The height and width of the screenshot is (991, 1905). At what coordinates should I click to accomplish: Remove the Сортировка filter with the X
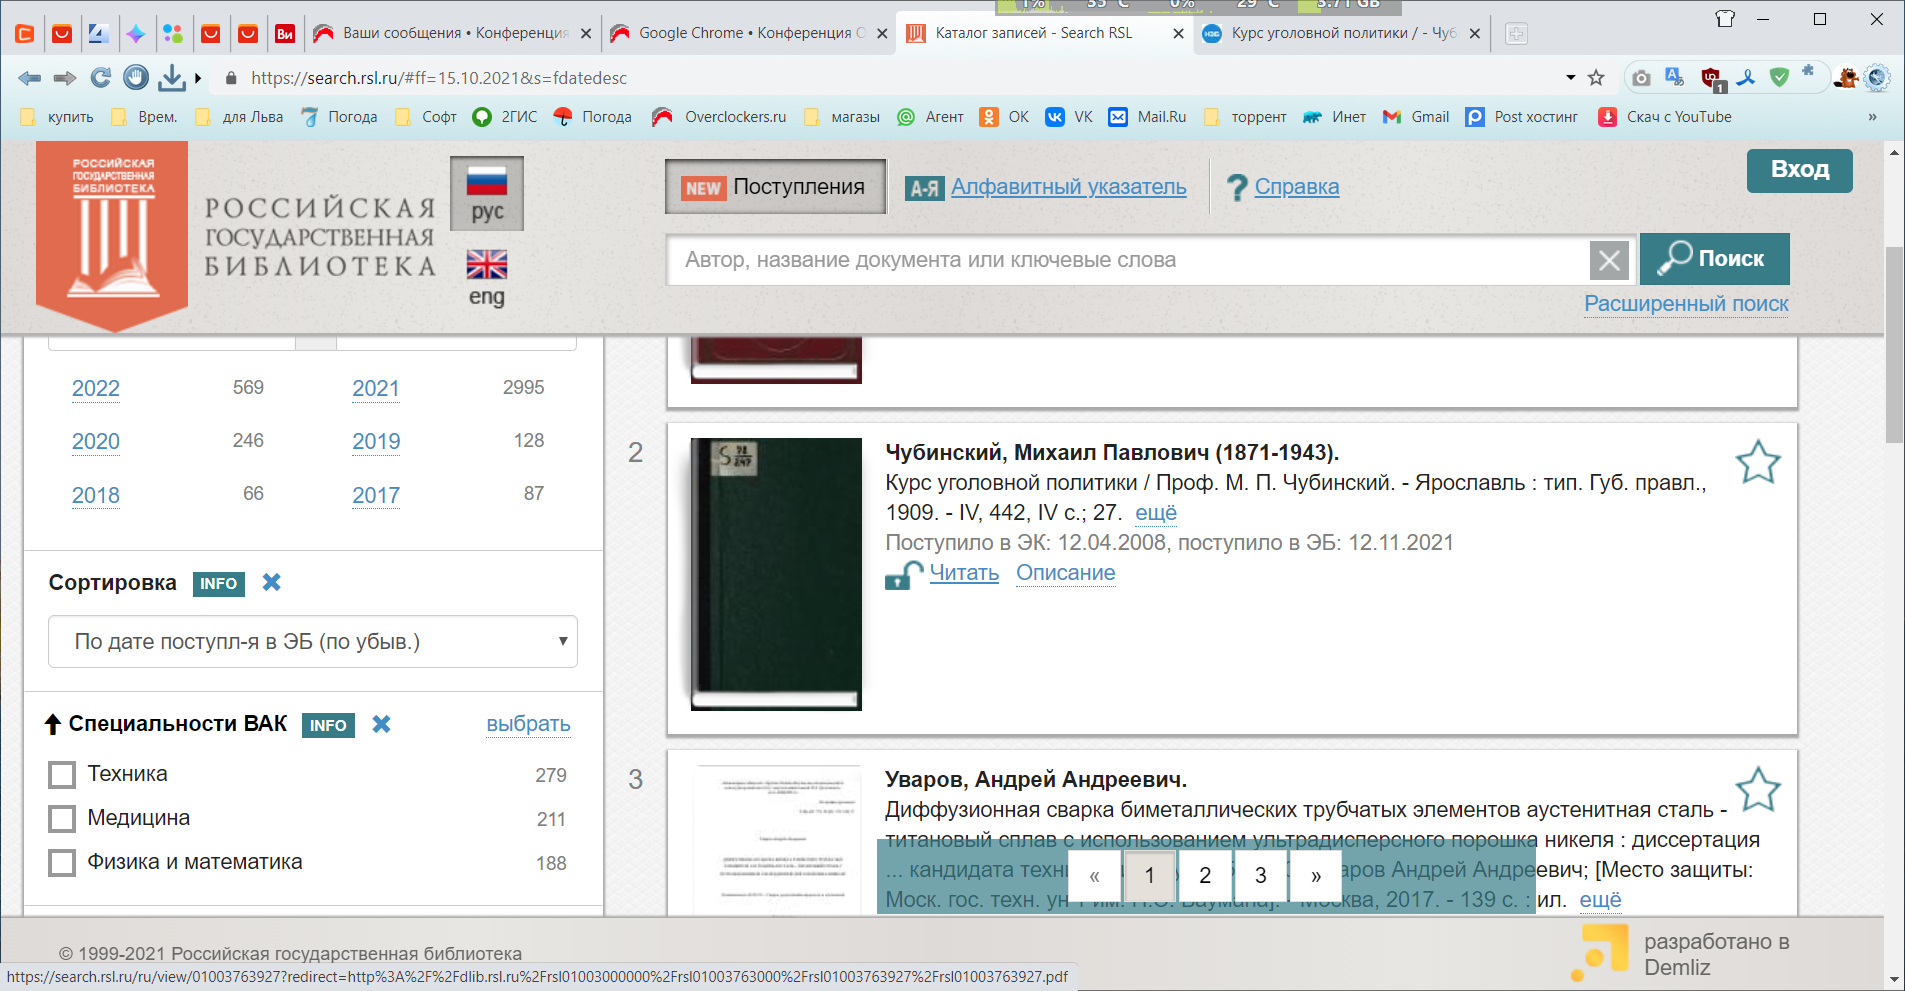[271, 582]
